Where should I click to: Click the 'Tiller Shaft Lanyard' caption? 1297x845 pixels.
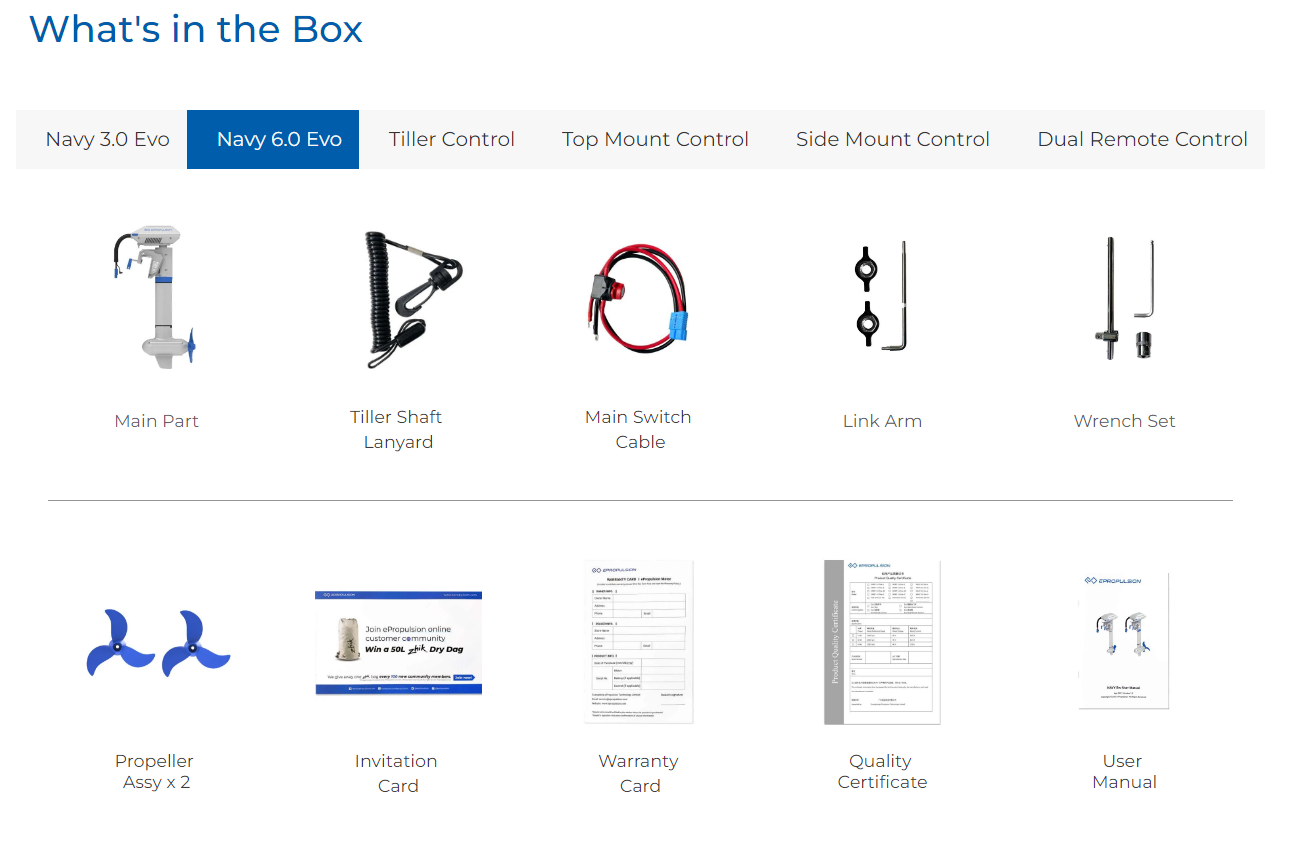[x=397, y=430]
